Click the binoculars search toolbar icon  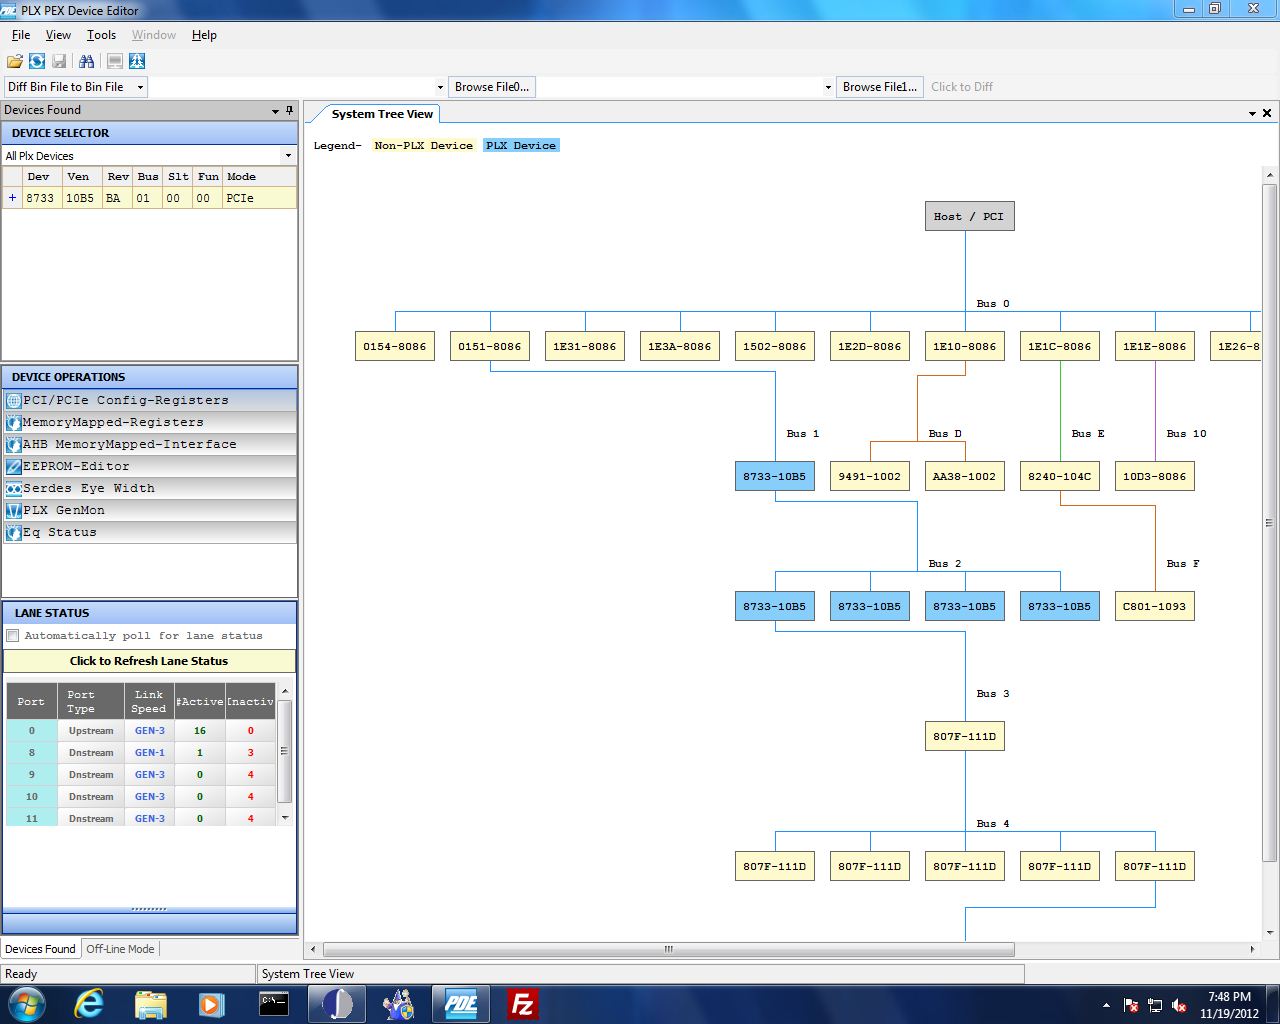point(87,61)
